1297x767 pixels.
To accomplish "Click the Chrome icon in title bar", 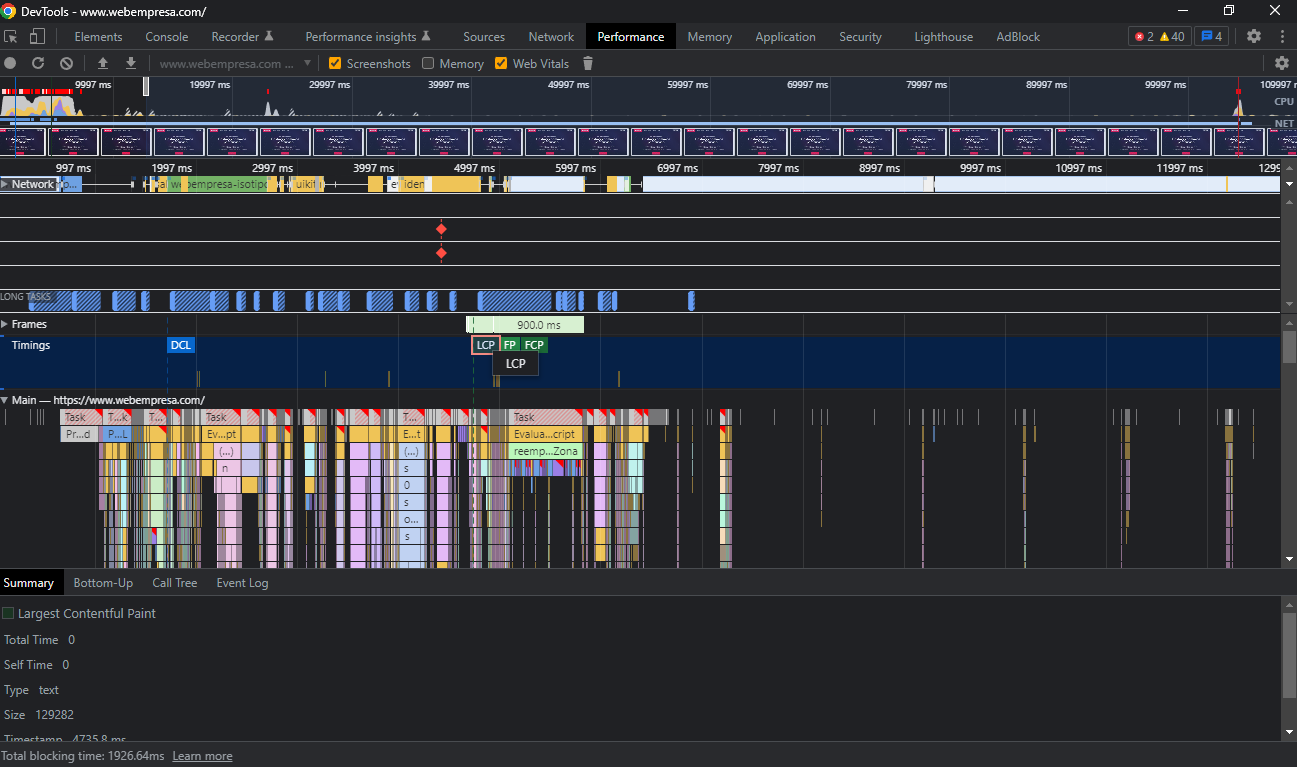I will (9, 11).
